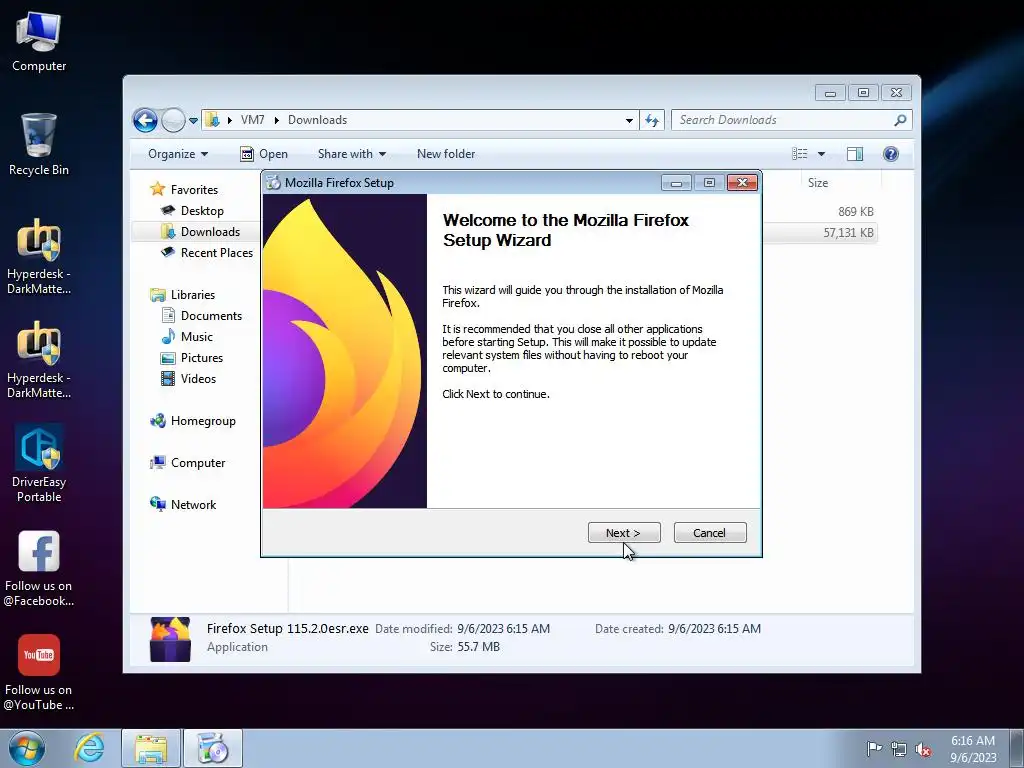
Task: Show the preview pane
Action: (855, 154)
